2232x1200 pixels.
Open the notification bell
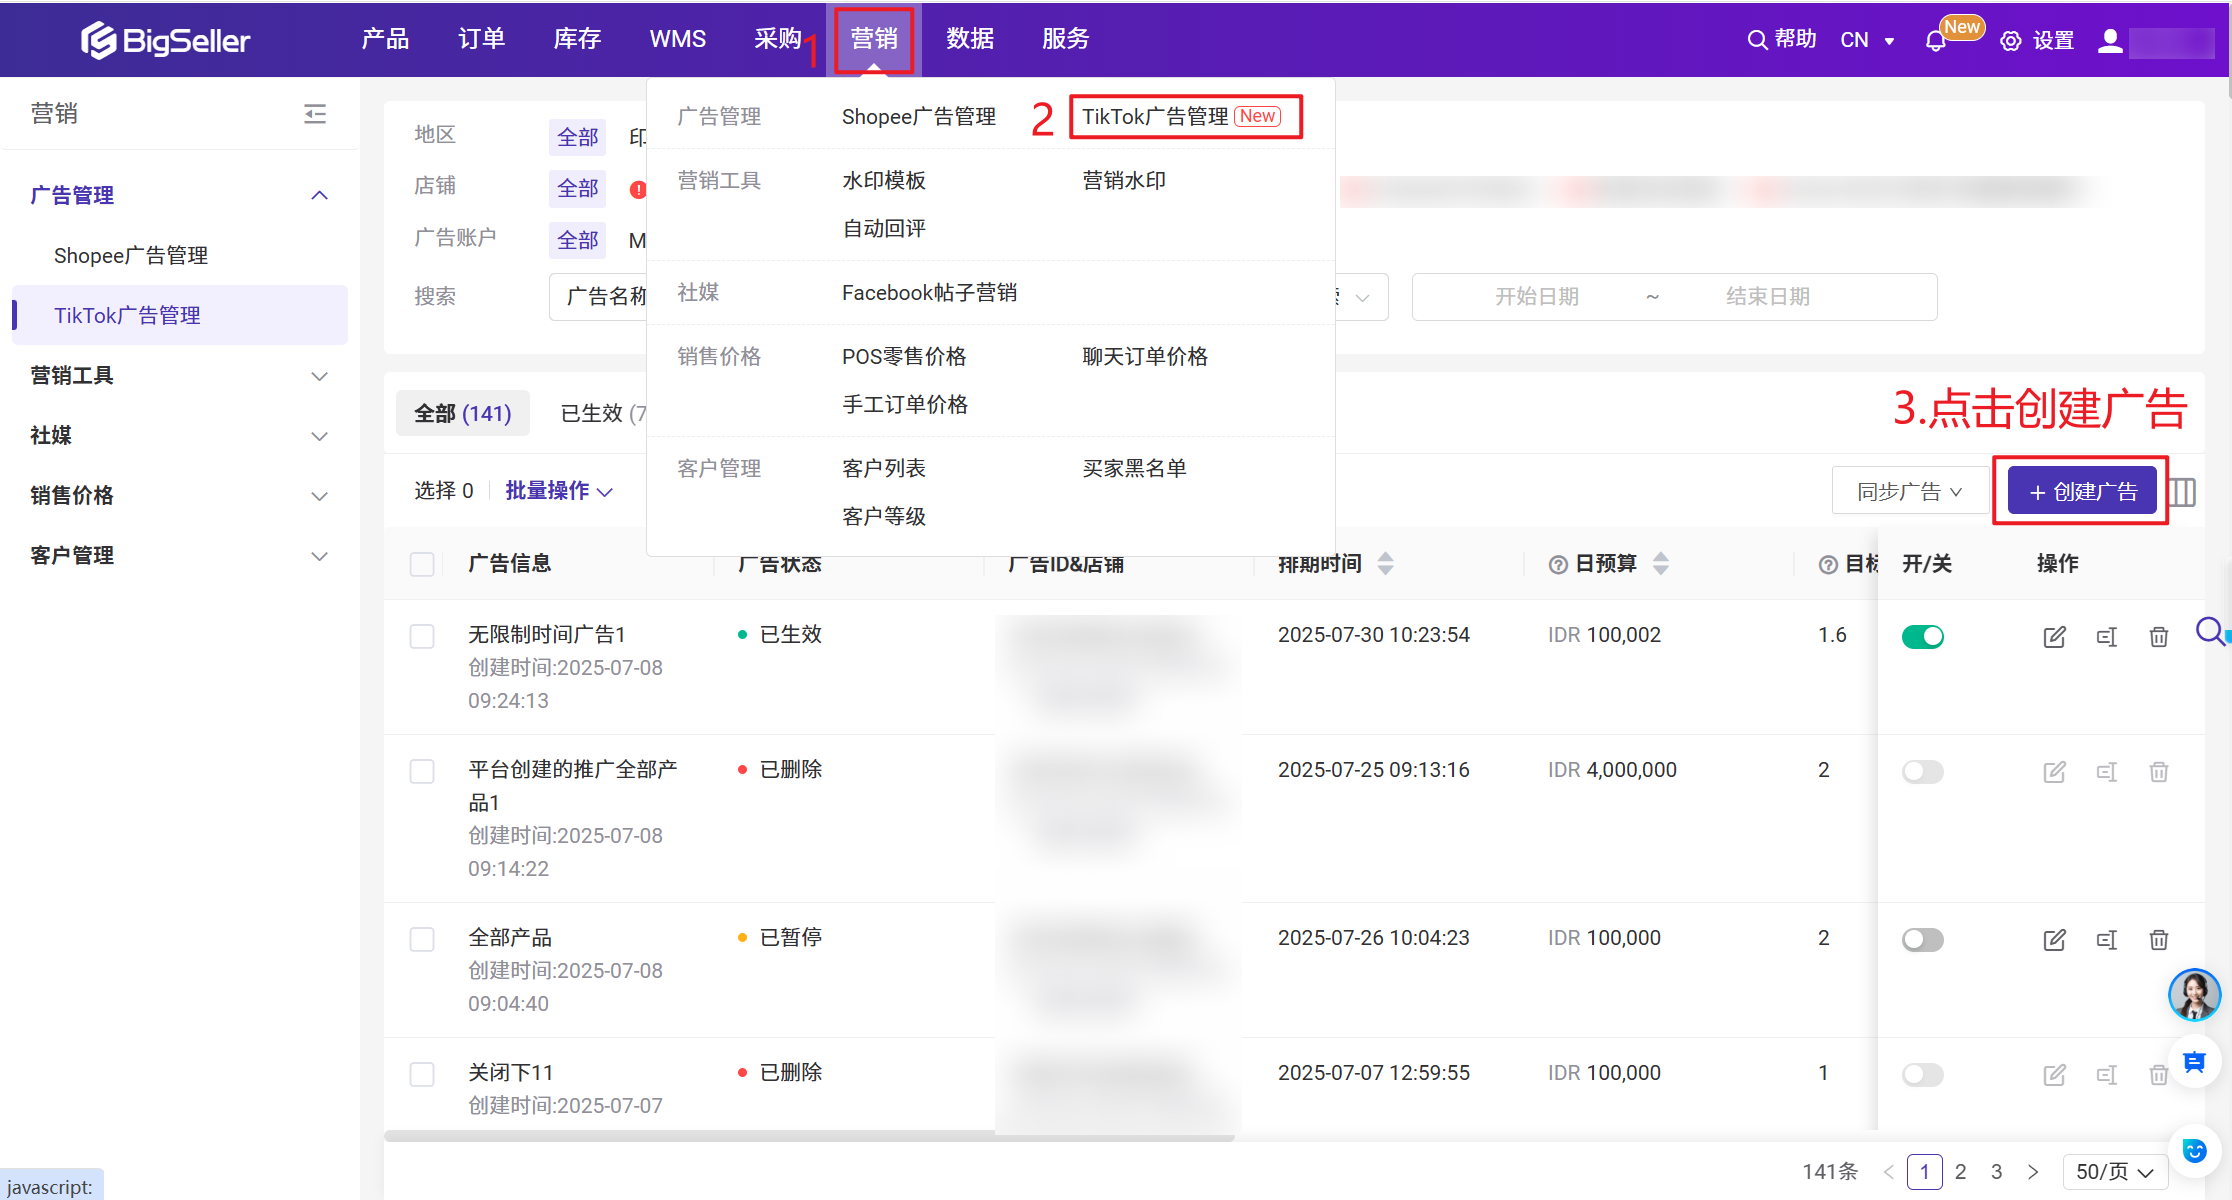1935,40
